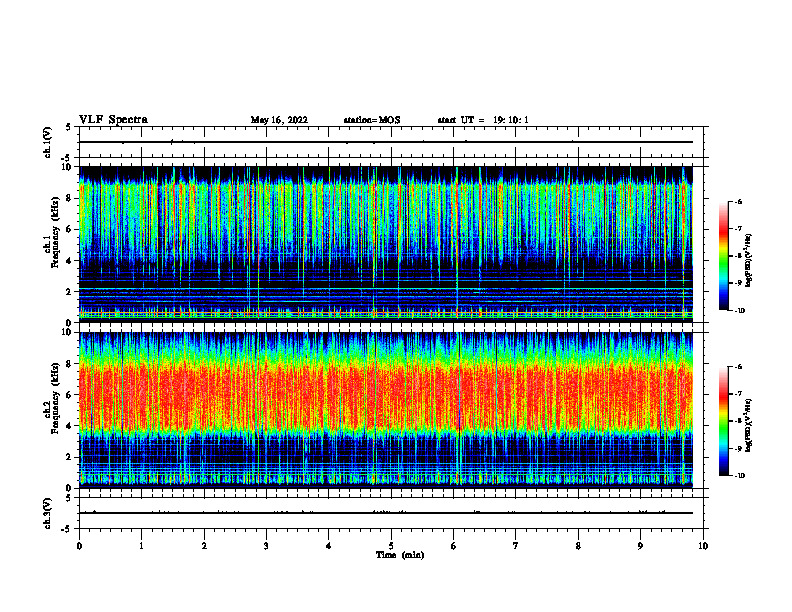Click the time axis tick label '10'
The height and width of the screenshot is (612, 792).
[703, 546]
